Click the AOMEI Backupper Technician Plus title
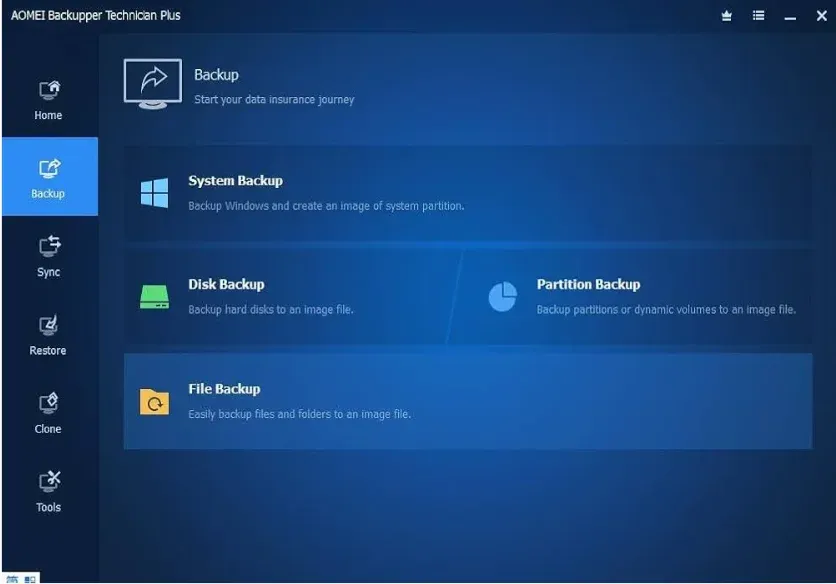The image size is (836, 584). (96, 15)
